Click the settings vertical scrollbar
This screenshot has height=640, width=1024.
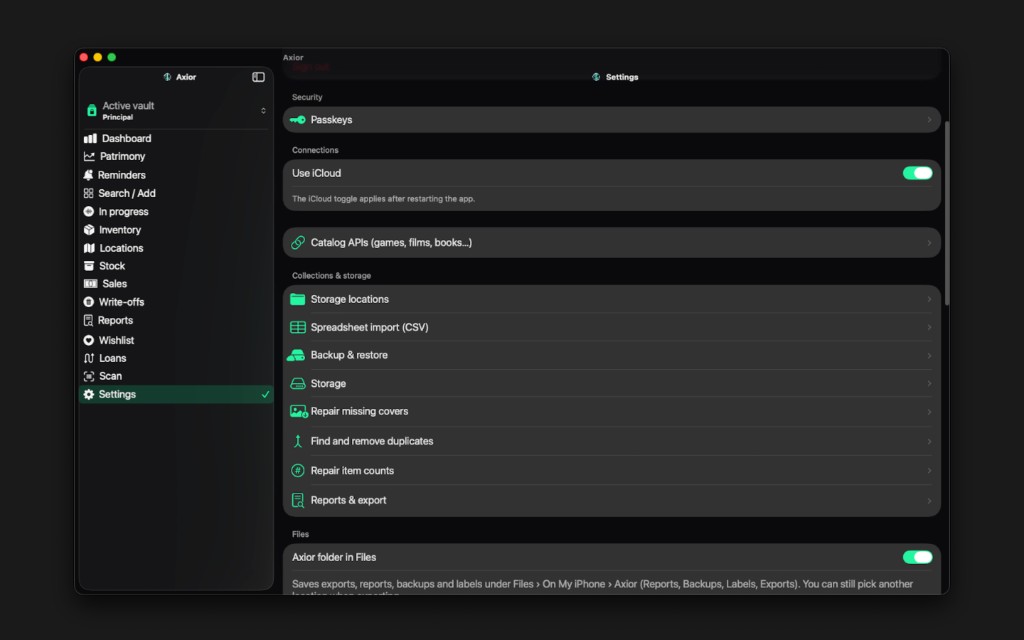(x=946, y=214)
